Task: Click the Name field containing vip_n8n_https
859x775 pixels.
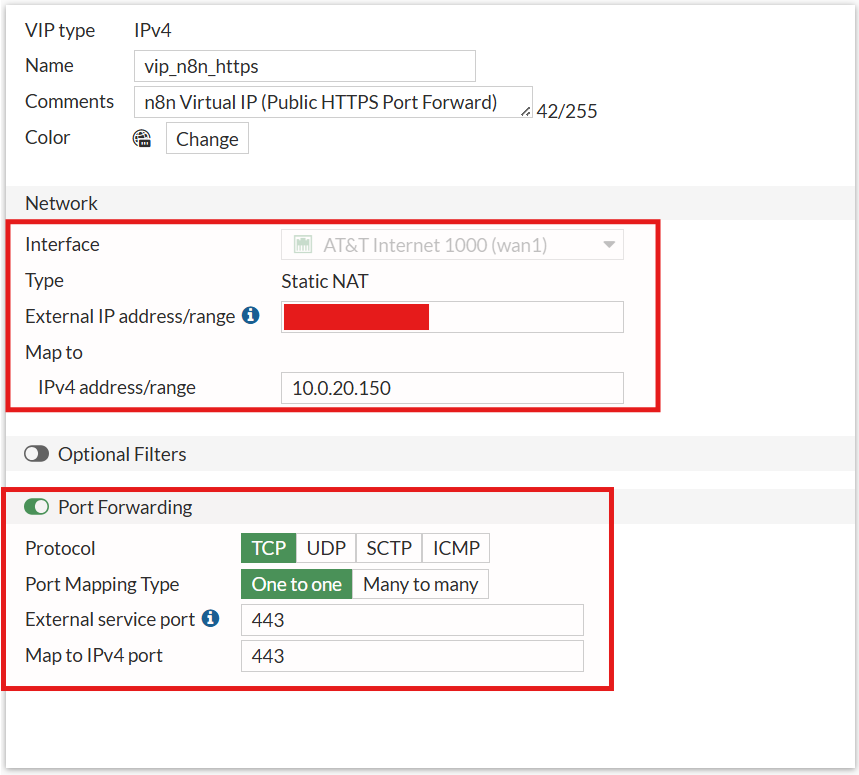Action: 304,66
